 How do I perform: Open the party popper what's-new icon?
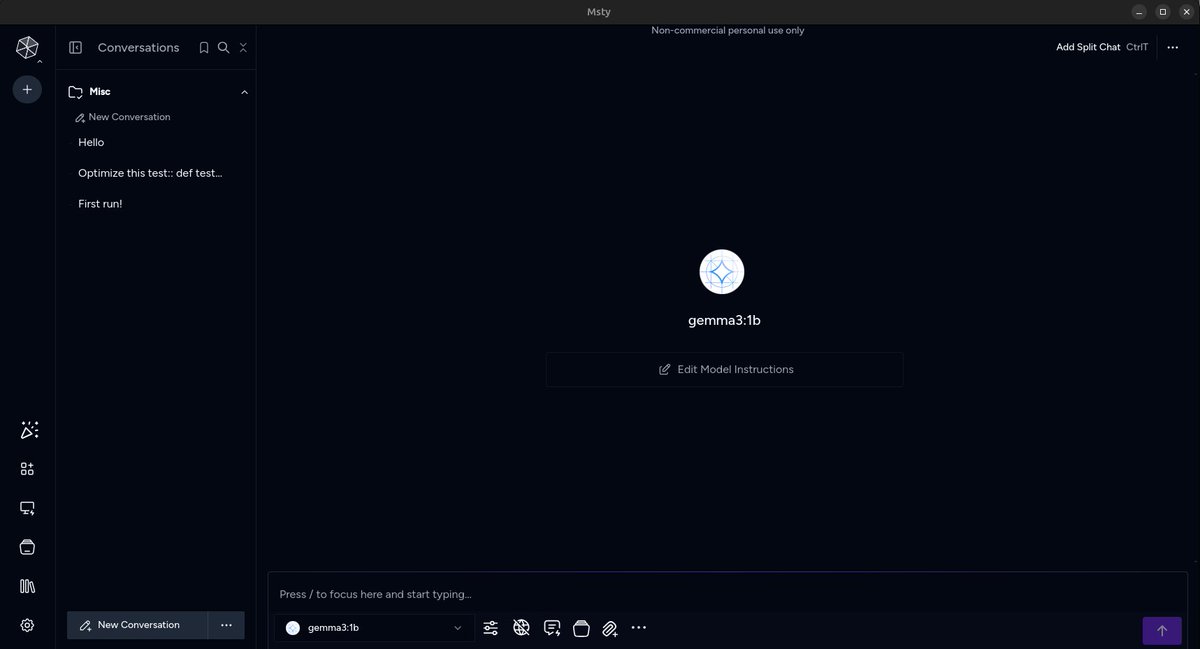(29, 430)
